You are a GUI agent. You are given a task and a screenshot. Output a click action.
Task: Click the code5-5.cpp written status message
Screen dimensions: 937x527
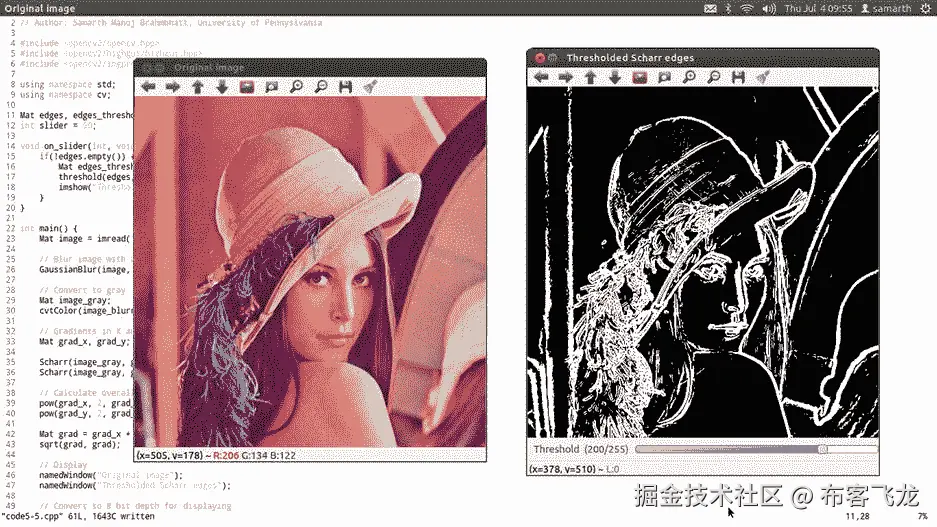click(x=78, y=516)
